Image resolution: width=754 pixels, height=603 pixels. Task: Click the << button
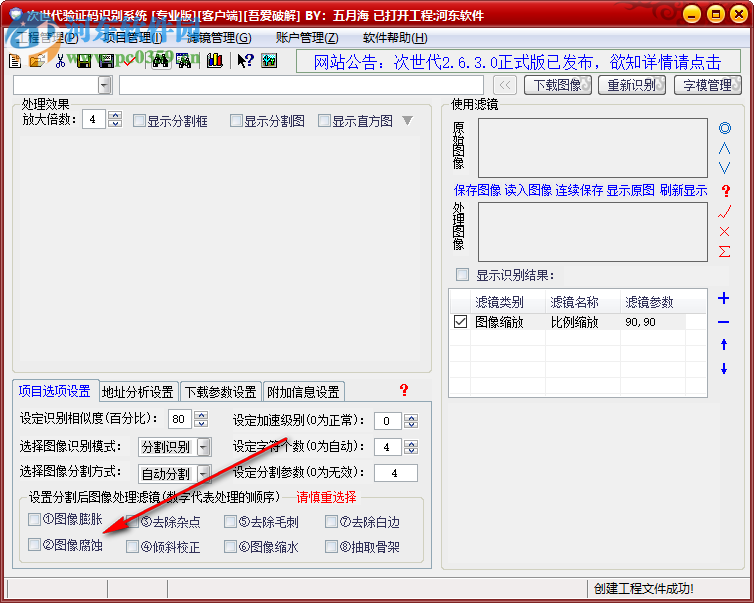[x=505, y=85]
